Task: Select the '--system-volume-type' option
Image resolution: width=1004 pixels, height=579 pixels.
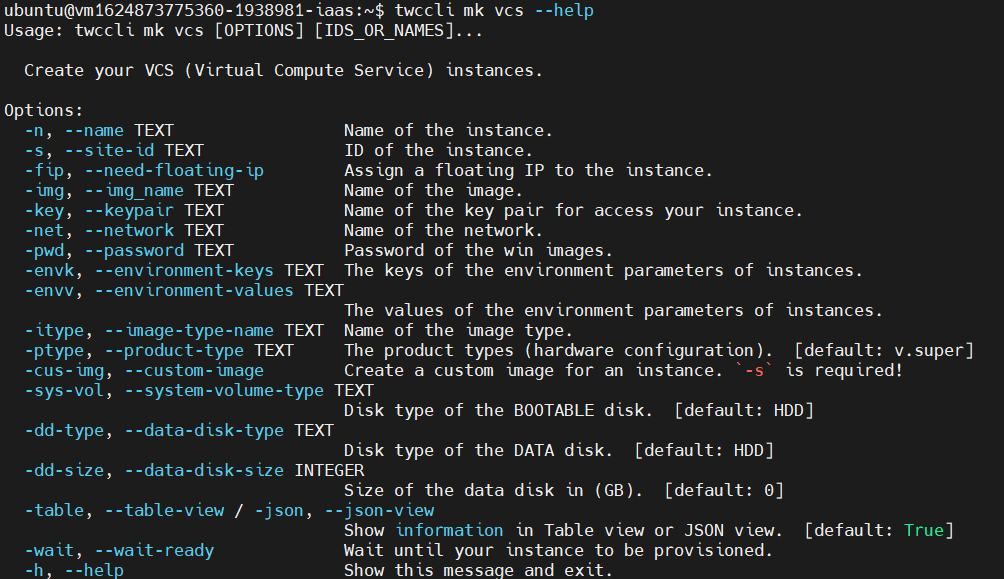Action: tap(224, 390)
